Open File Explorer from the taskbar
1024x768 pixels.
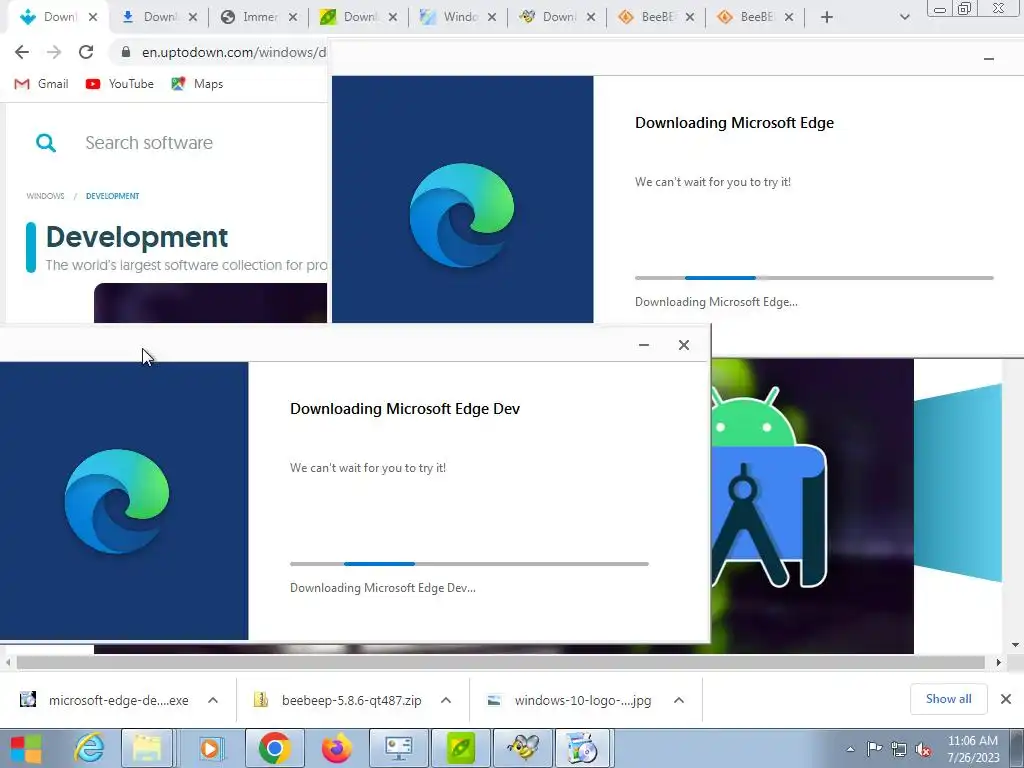coord(147,748)
